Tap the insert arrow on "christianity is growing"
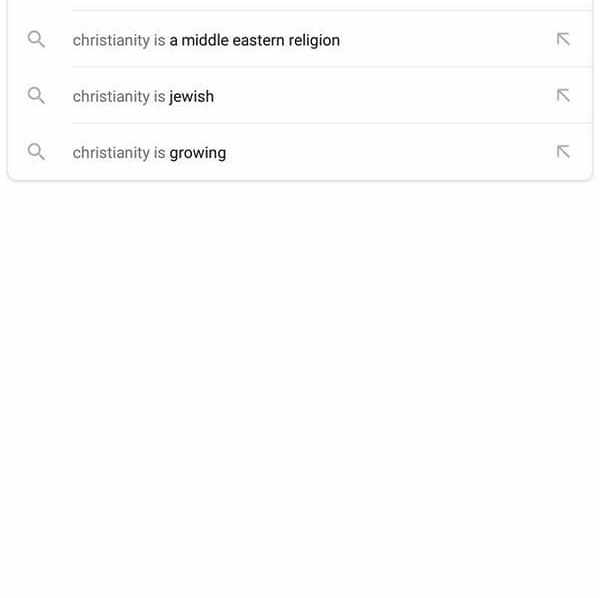This screenshot has width=600, height=598. tap(563, 152)
